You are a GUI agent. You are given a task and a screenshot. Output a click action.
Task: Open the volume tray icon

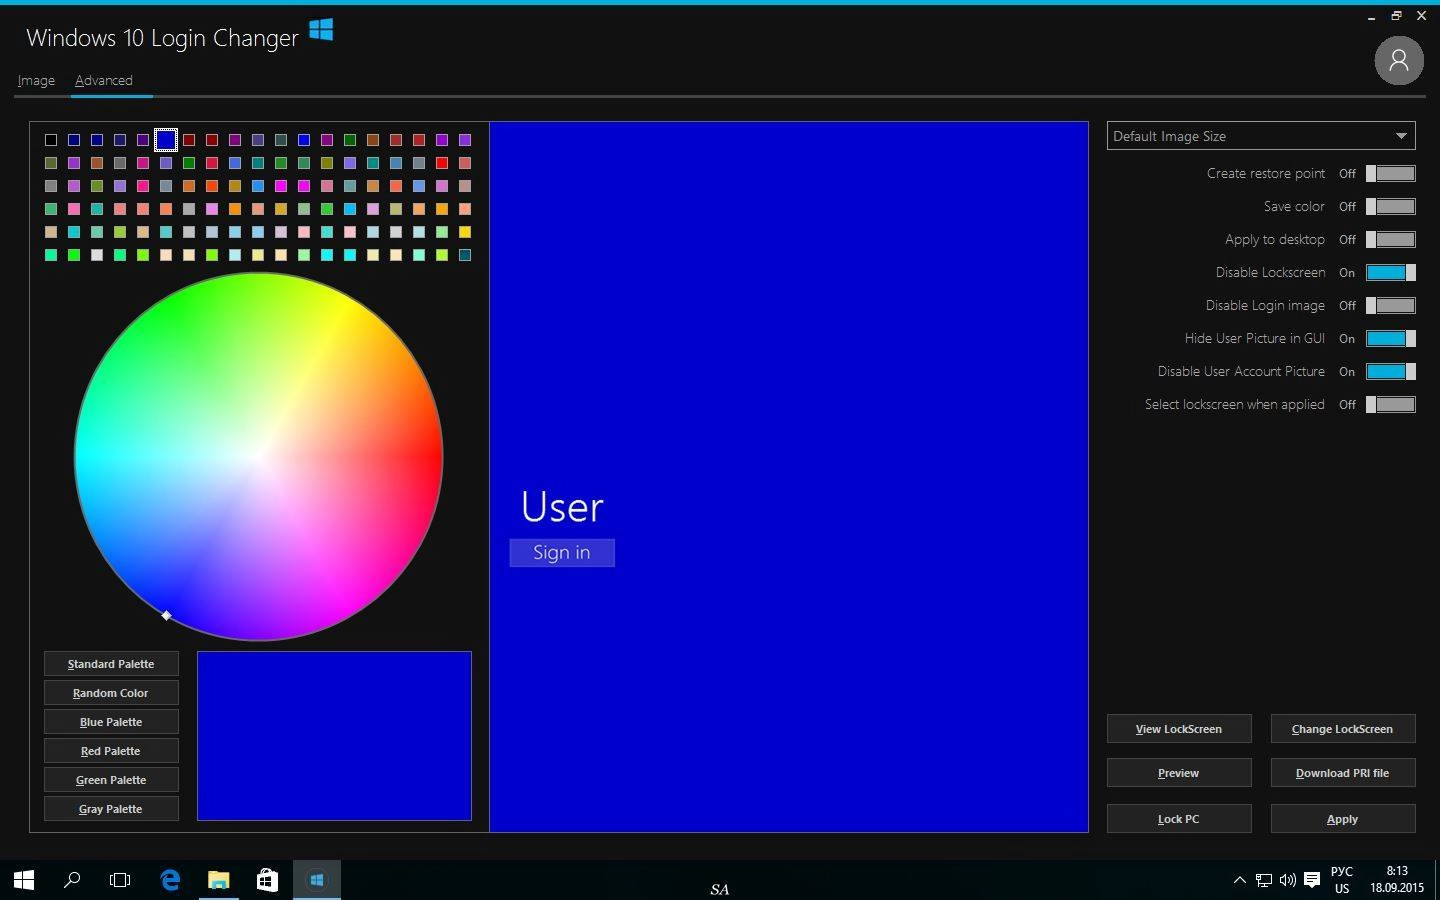click(x=1287, y=880)
